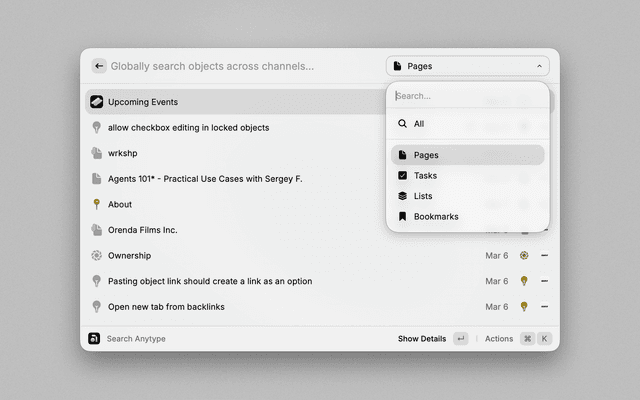Open the 'allow checkbox editing in locked objects' result
Screen dimensions: 640x400
188,128
